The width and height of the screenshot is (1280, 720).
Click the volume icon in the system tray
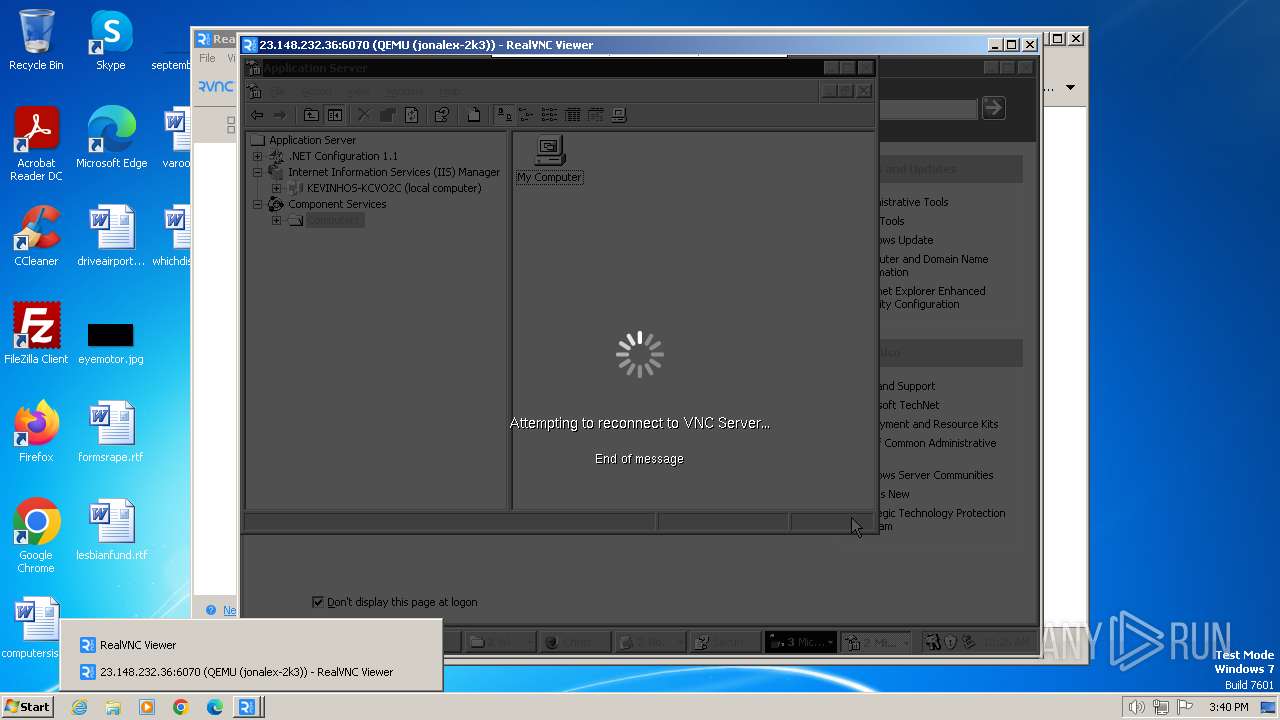1136,707
